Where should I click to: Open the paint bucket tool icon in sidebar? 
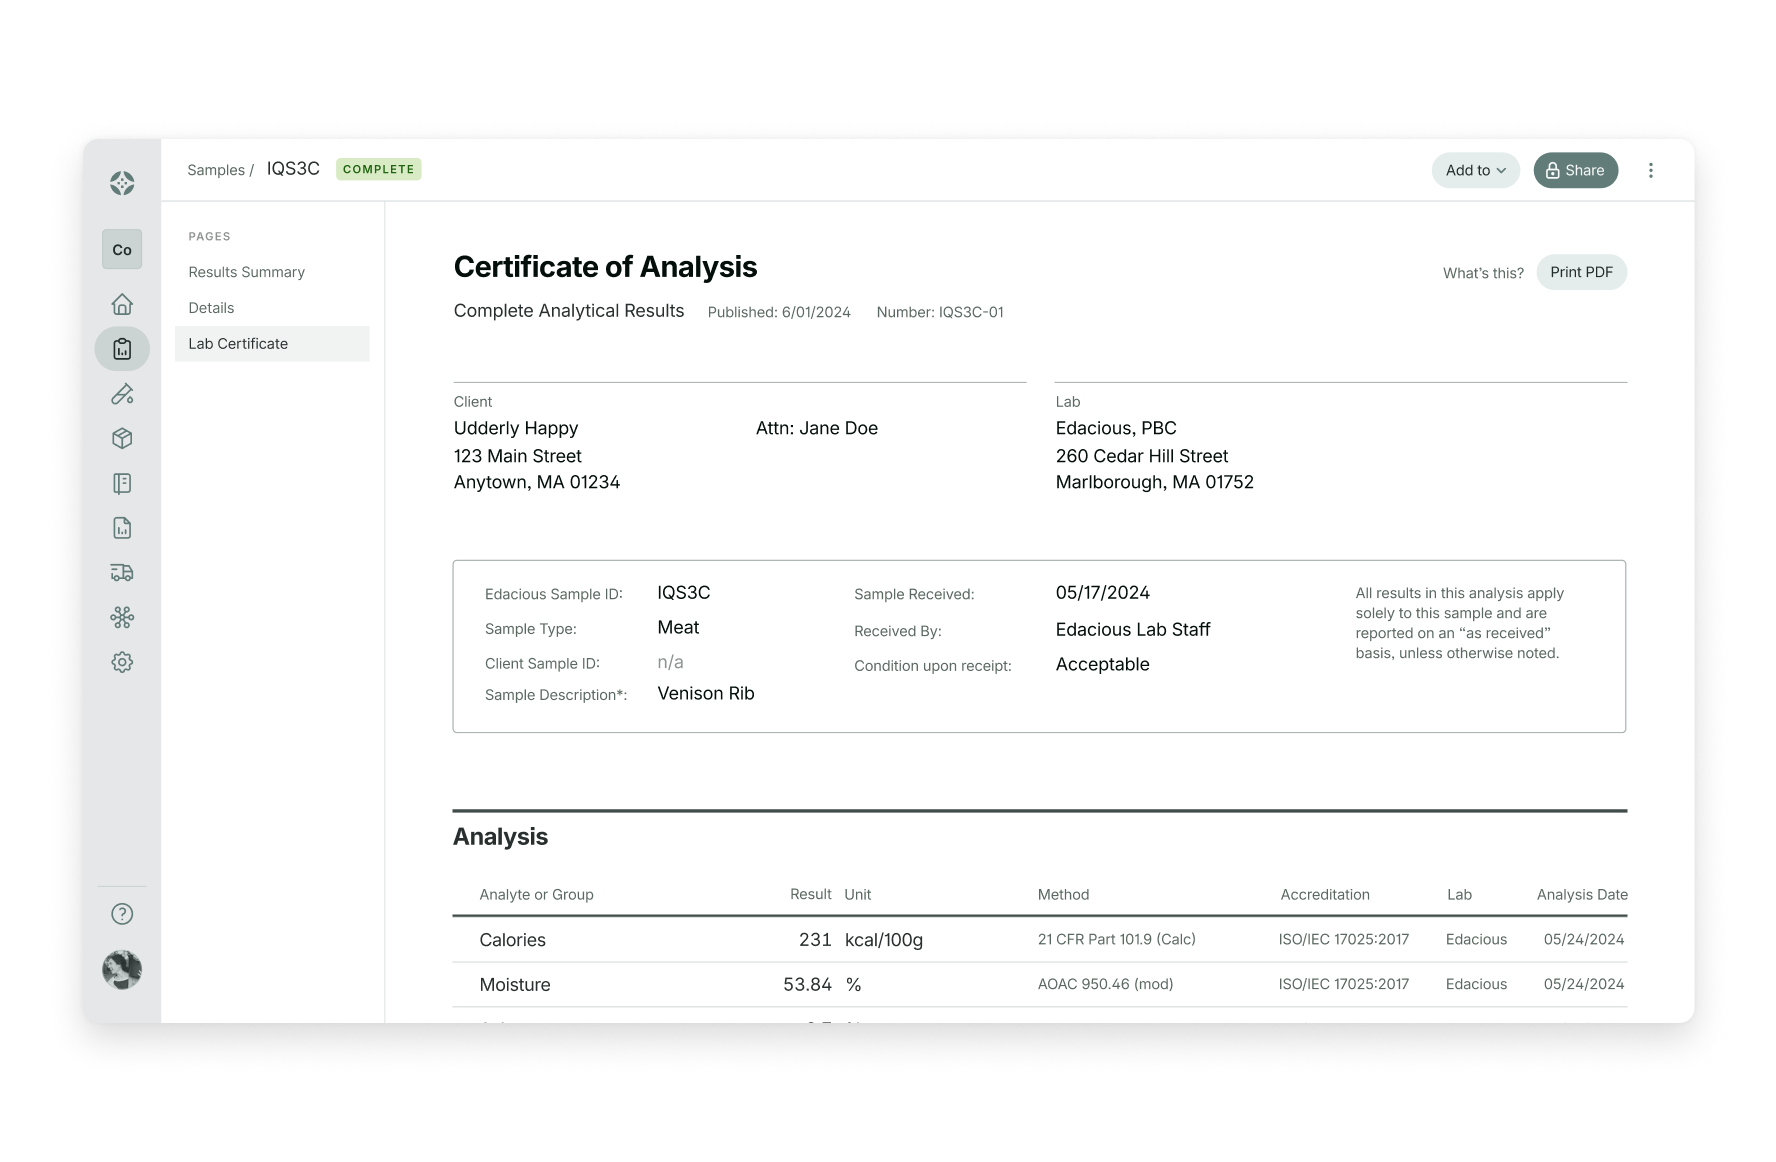(122, 394)
